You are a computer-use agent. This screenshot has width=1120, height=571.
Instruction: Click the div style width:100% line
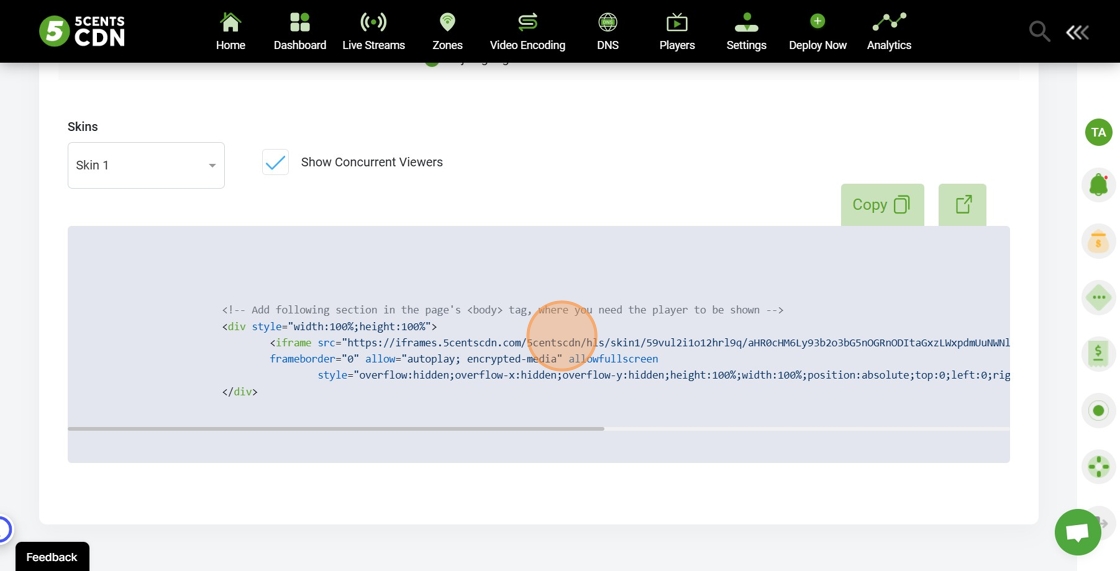click(x=329, y=327)
